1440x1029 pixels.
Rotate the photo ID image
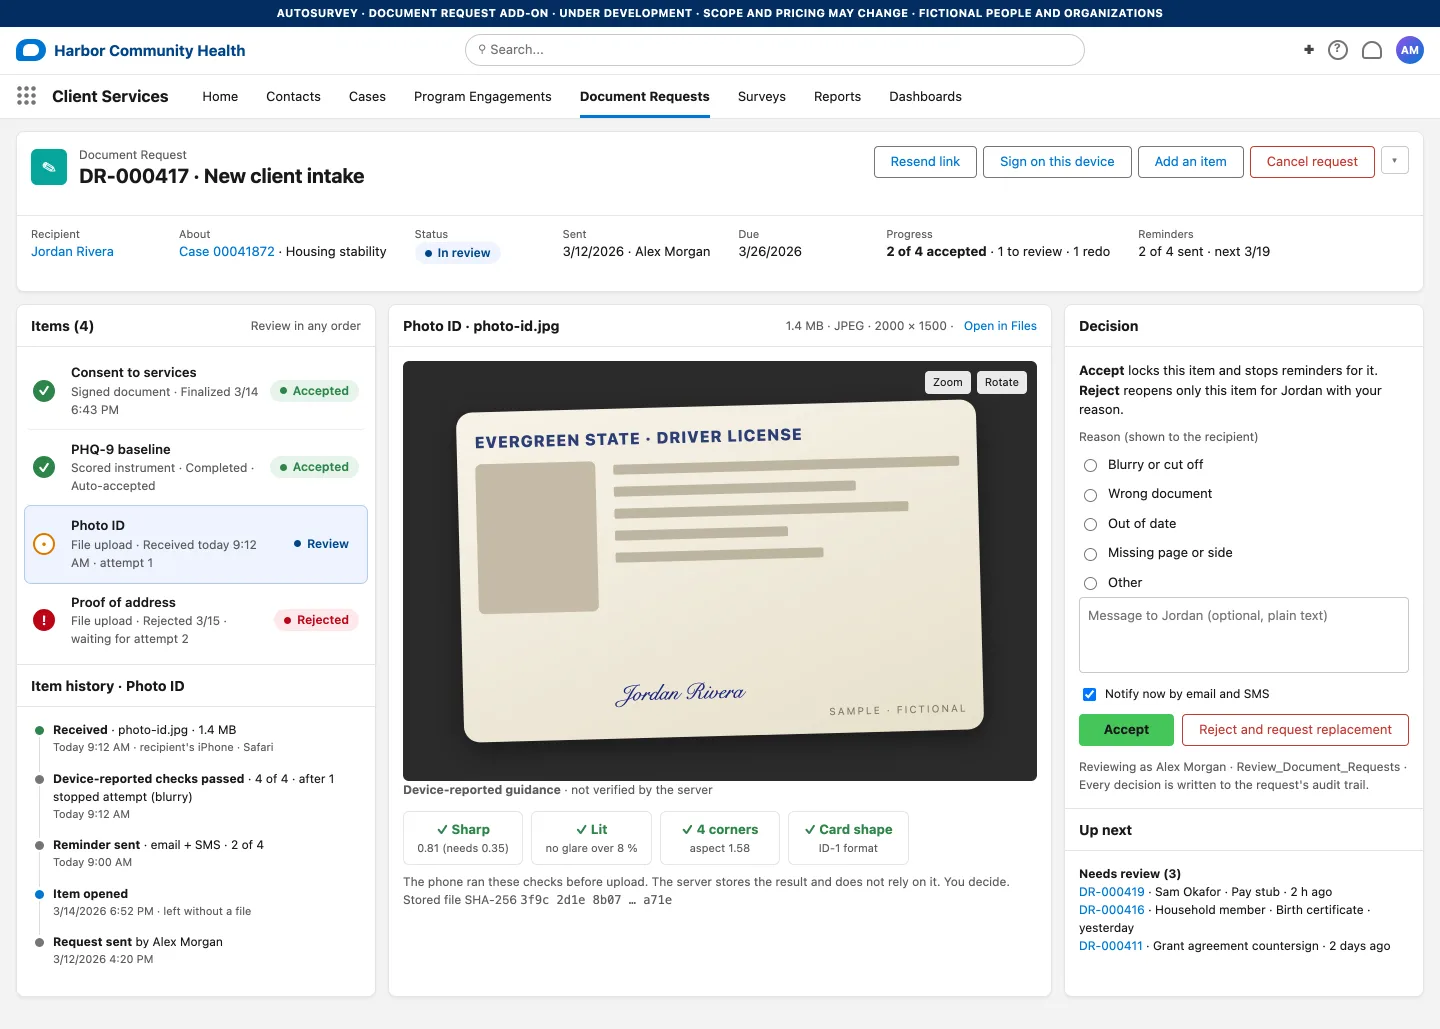click(1001, 382)
